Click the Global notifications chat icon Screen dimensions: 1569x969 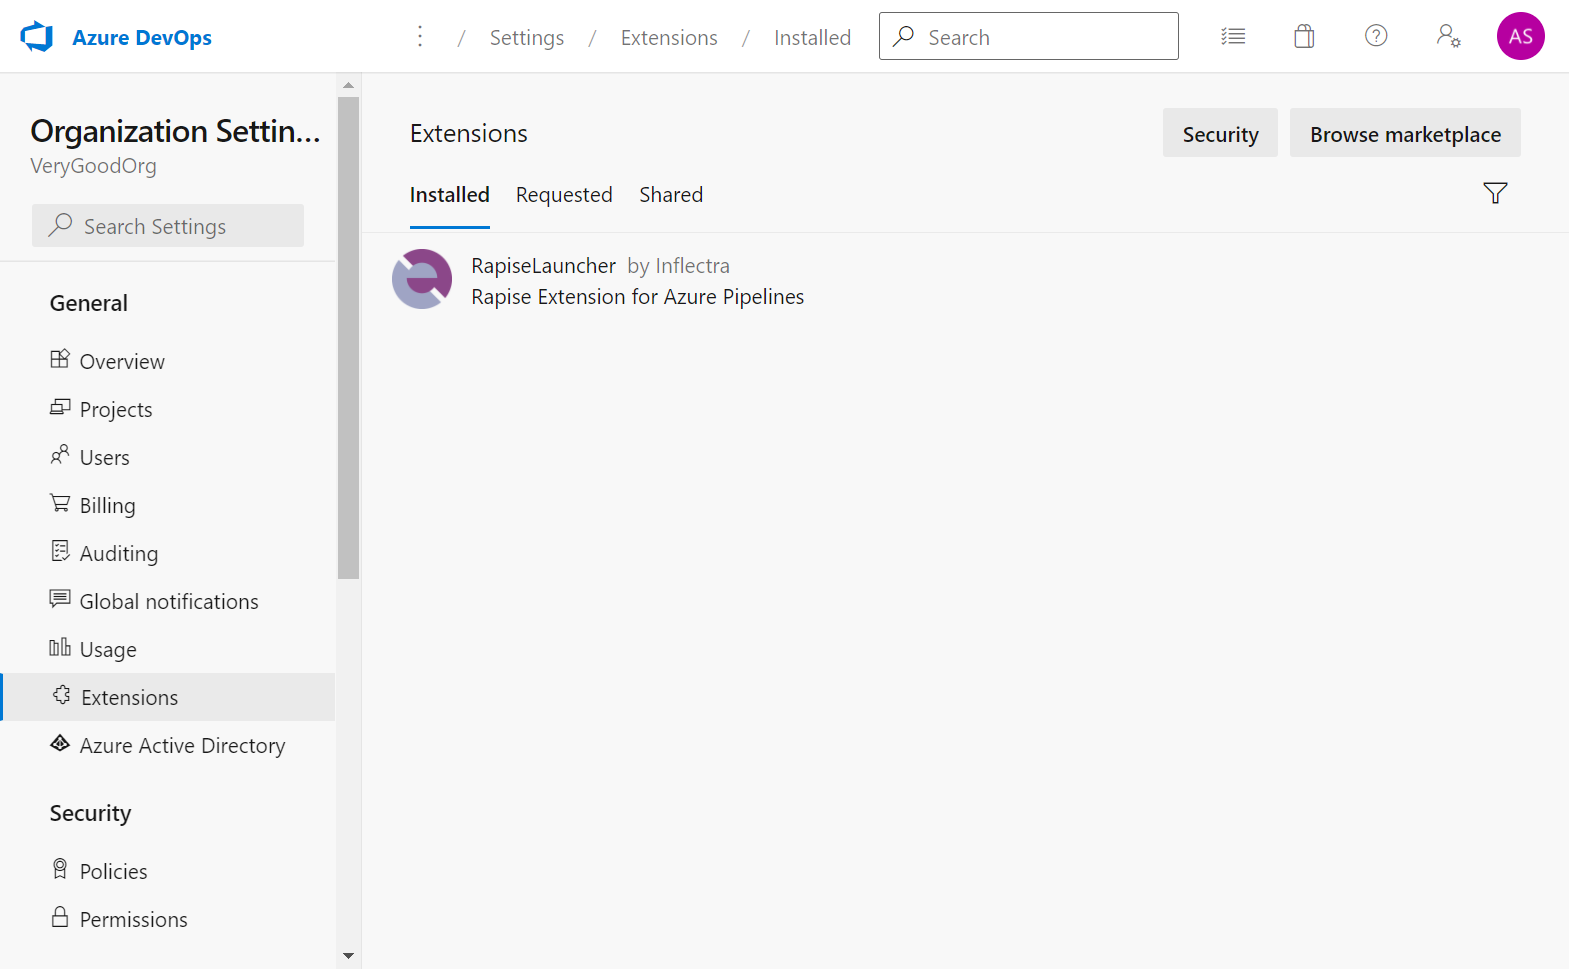click(x=60, y=599)
